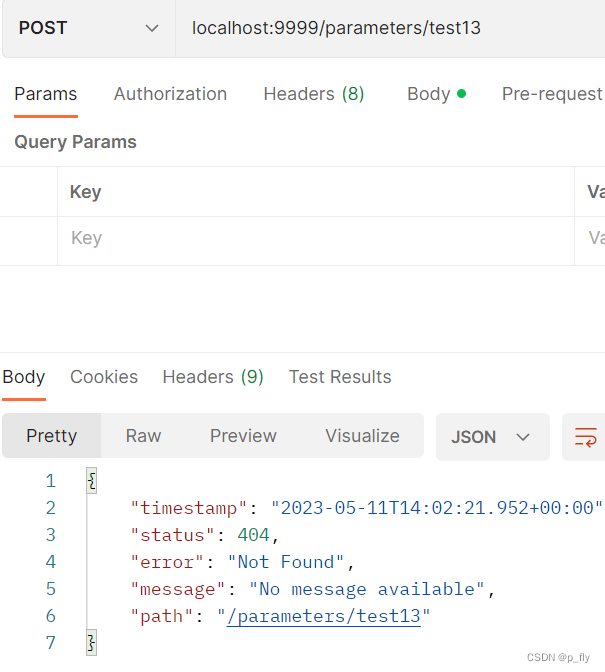
Task: View the response Headers (9) tab
Action: point(213,377)
